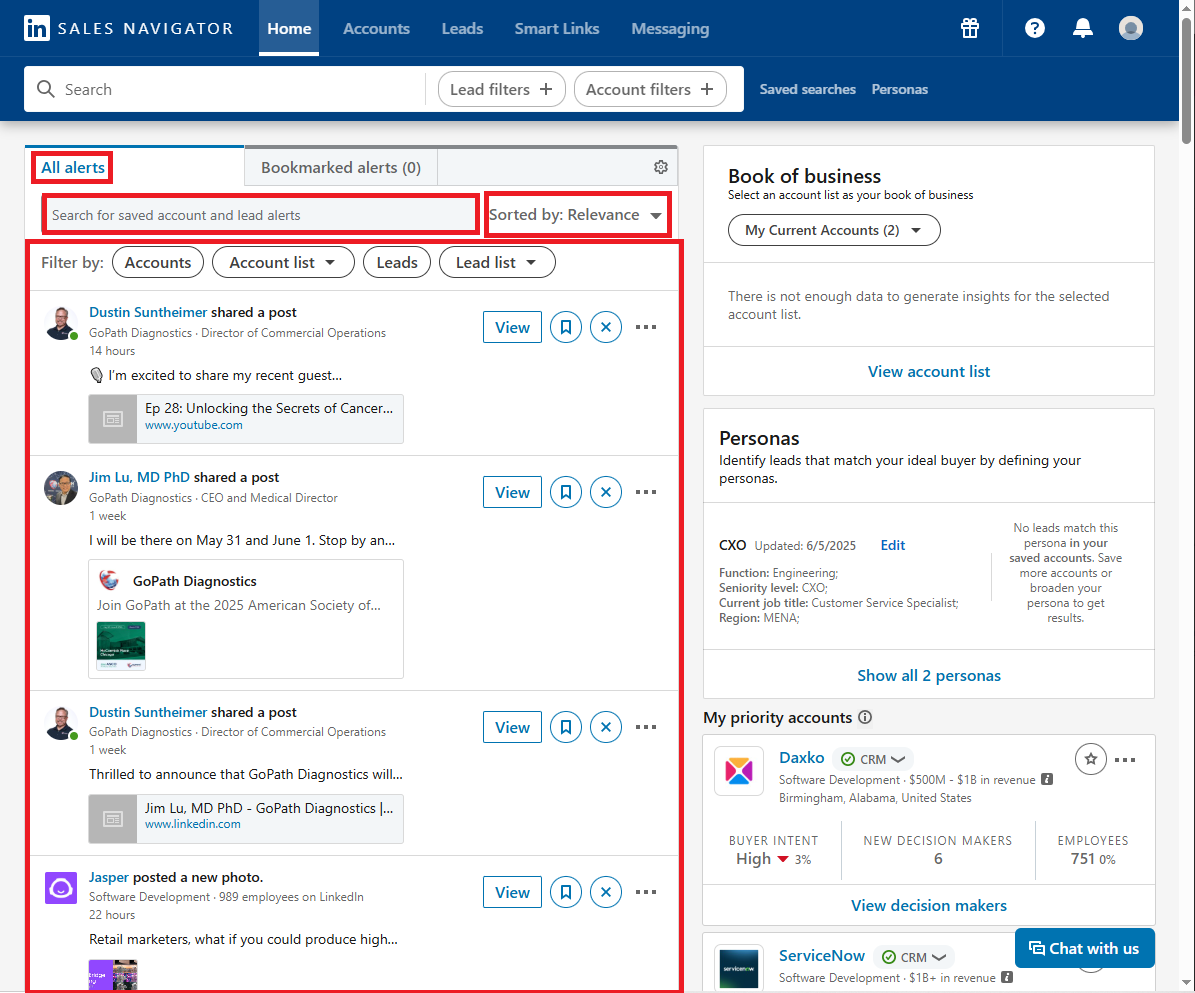Open the Leads navigation tab
The width and height of the screenshot is (1195, 993).
click(463, 28)
